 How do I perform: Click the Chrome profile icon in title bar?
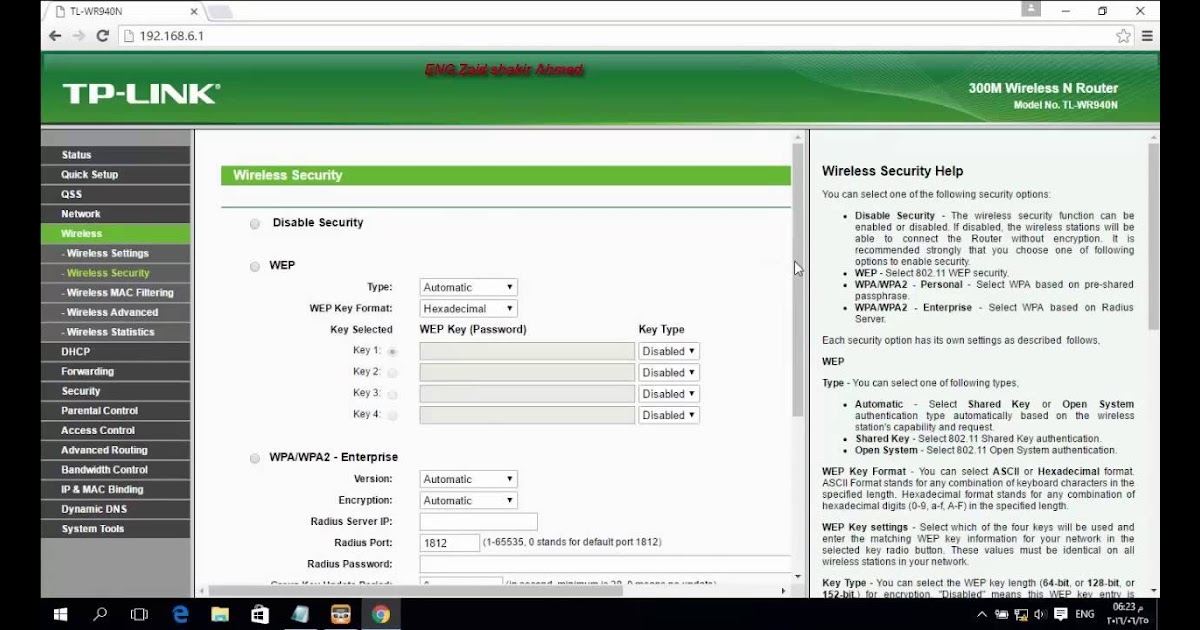coord(1031,9)
